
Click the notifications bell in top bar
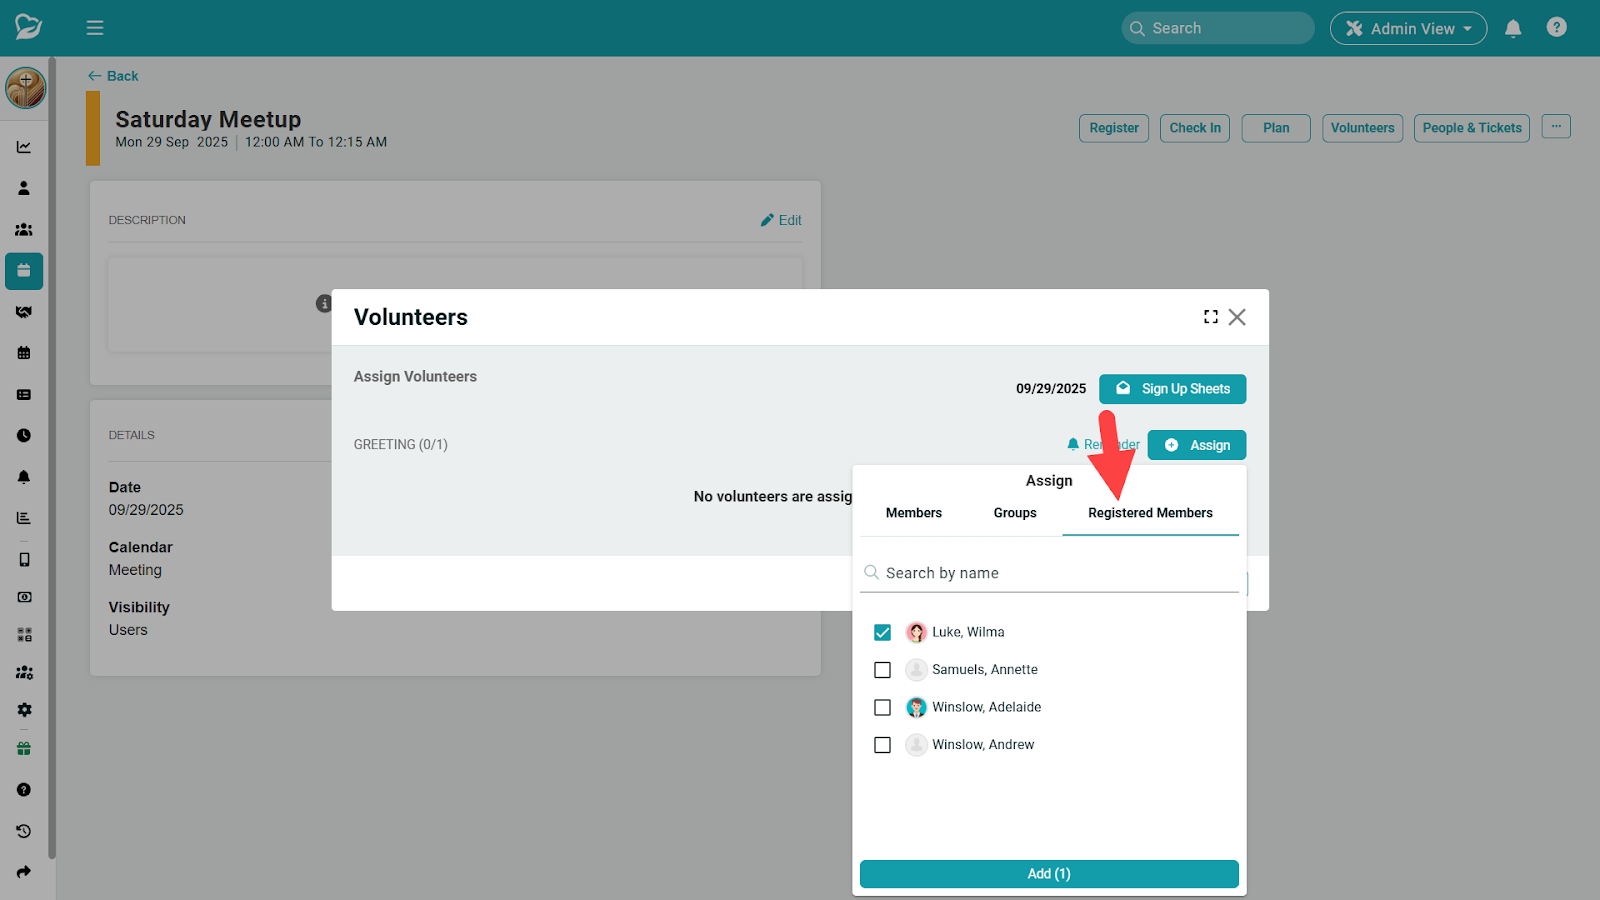(1513, 28)
